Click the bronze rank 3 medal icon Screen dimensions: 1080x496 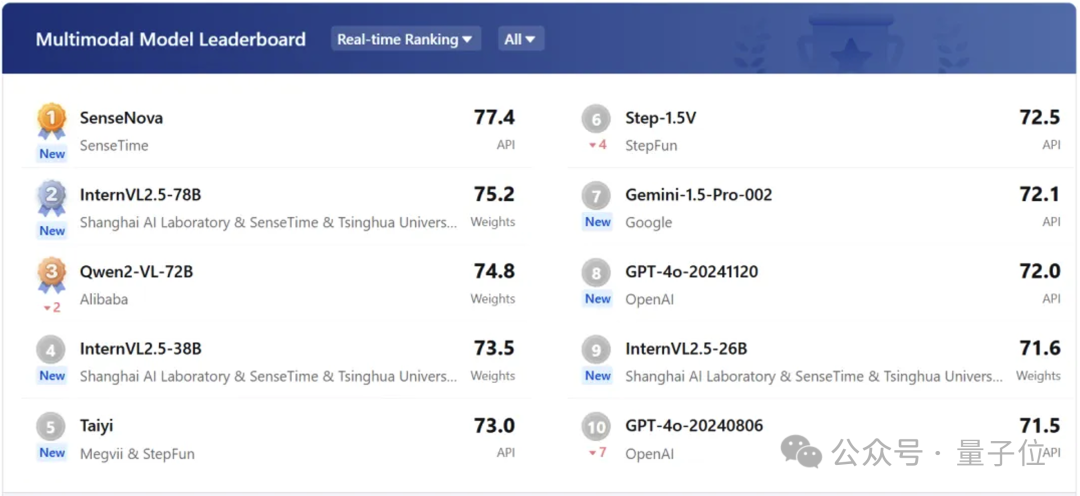(52, 273)
